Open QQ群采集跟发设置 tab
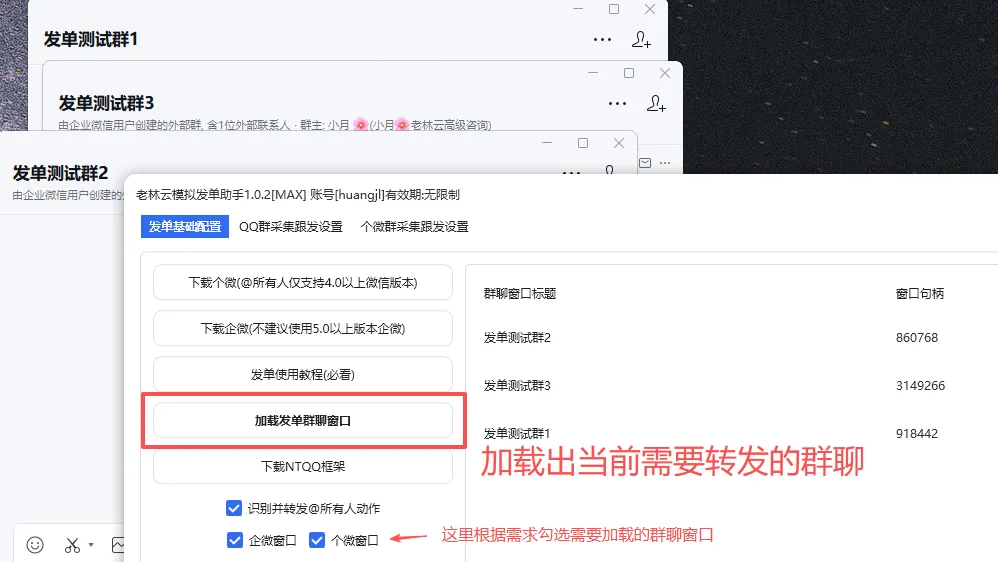This screenshot has width=998, height=562. (x=291, y=227)
